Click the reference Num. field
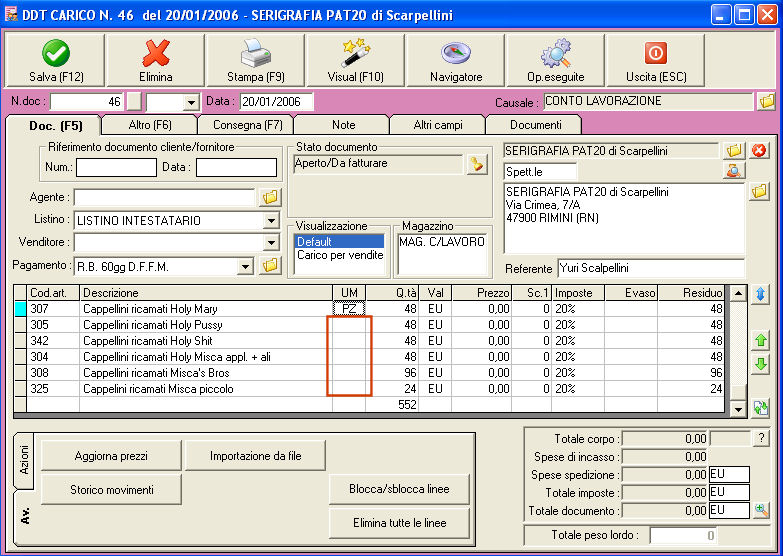Screen dimensions: 783x556 coord(116,167)
